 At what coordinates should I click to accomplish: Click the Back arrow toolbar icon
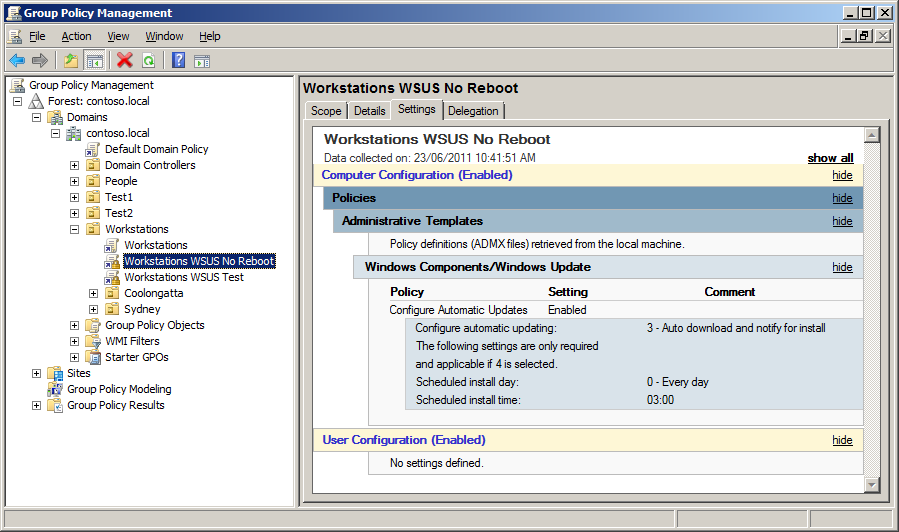[17, 60]
